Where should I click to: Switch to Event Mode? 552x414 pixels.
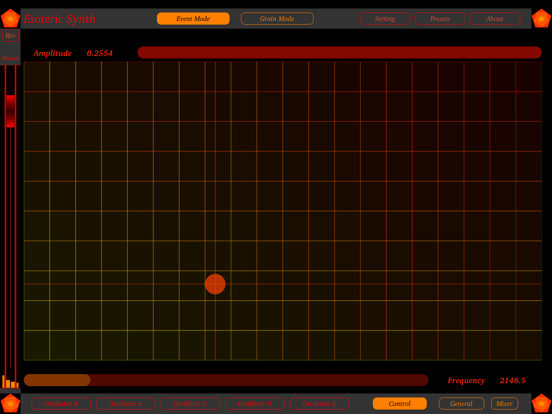193,19
